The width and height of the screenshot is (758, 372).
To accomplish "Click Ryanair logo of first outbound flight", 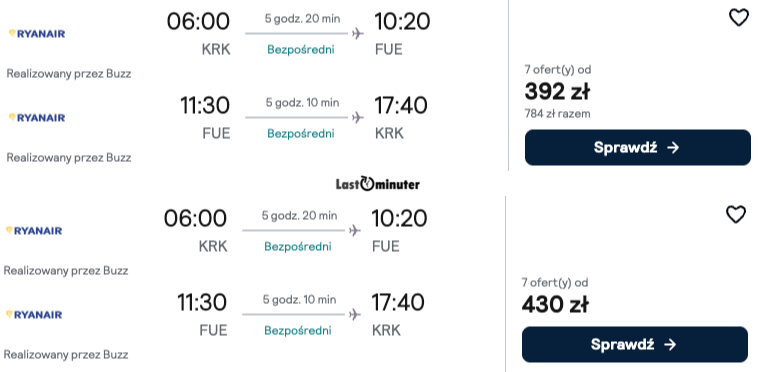I will pos(37,34).
